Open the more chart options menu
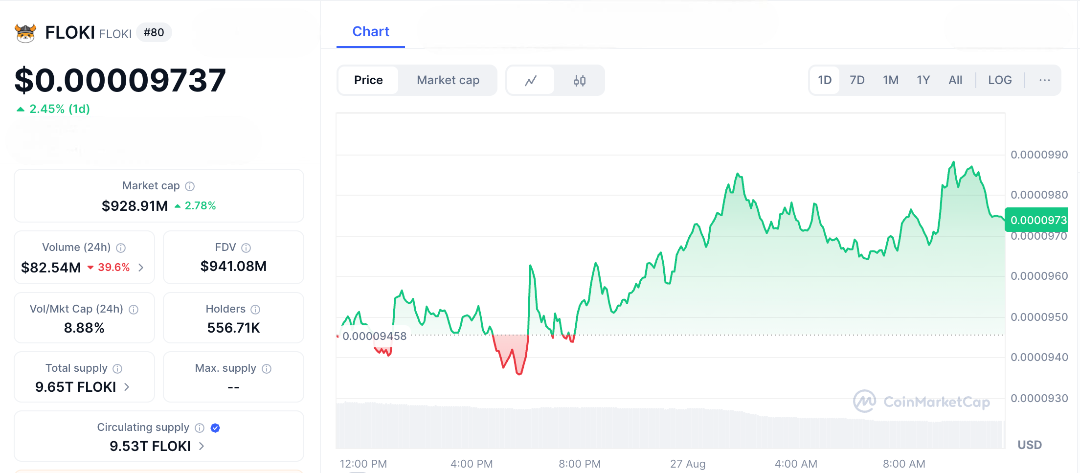 pos(1045,80)
